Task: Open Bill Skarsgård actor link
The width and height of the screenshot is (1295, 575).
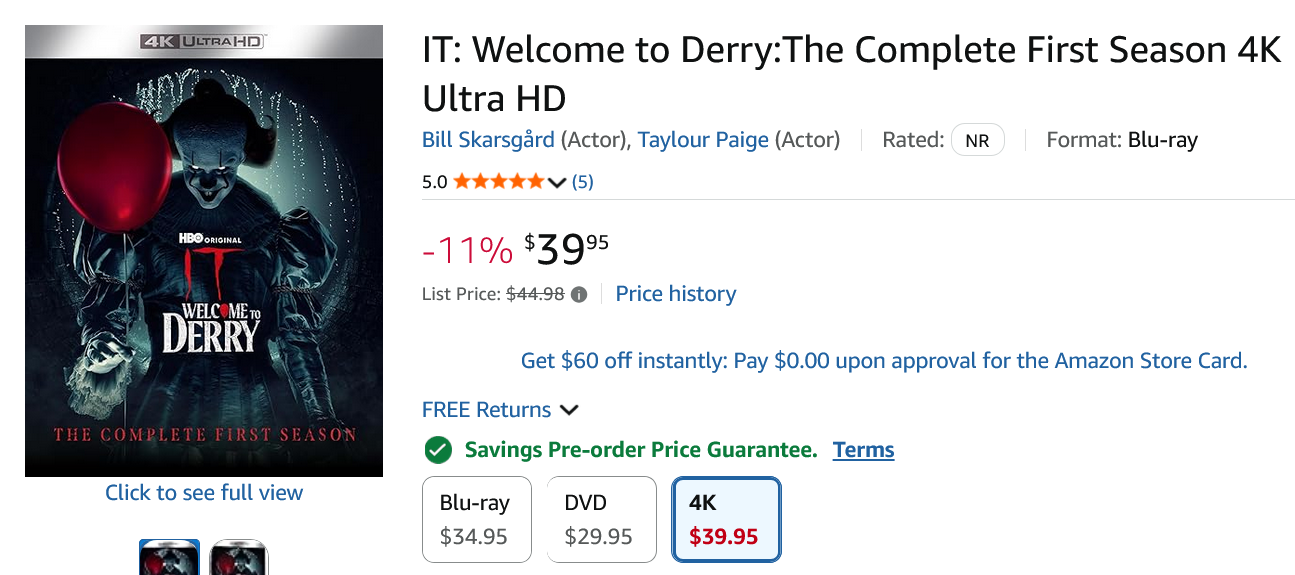Action: point(488,140)
